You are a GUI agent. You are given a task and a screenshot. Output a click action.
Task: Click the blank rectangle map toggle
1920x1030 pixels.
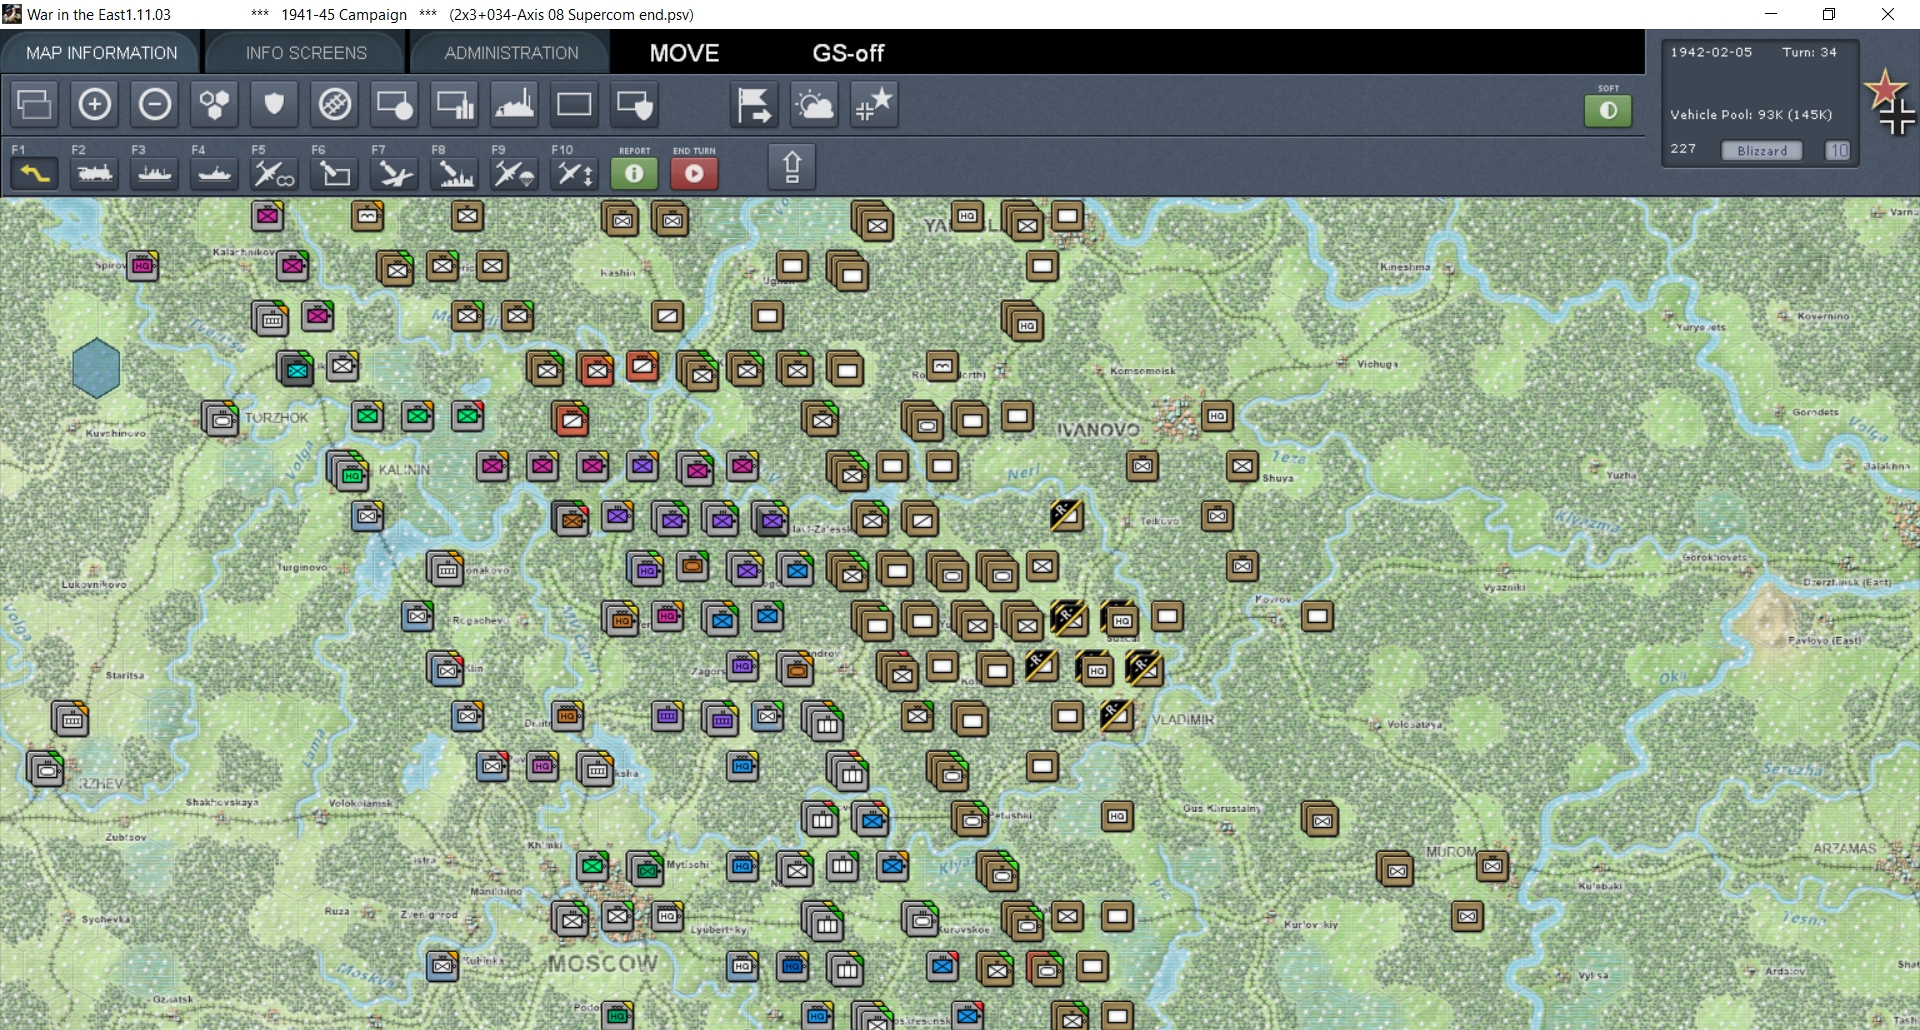click(575, 104)
